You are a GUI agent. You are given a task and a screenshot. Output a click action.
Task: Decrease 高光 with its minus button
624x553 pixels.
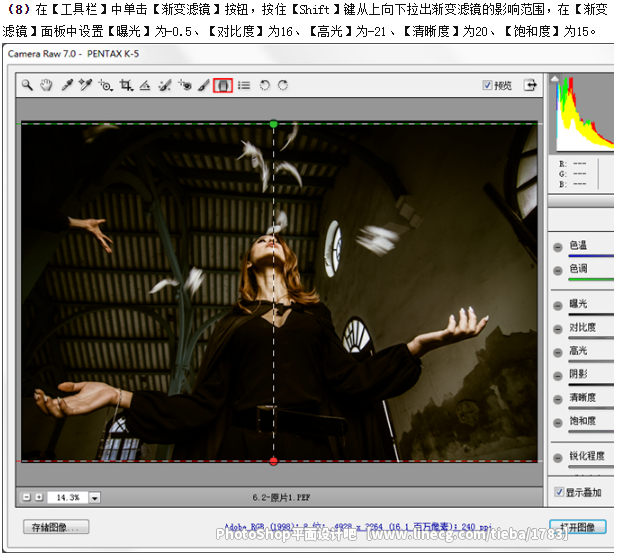558,353
